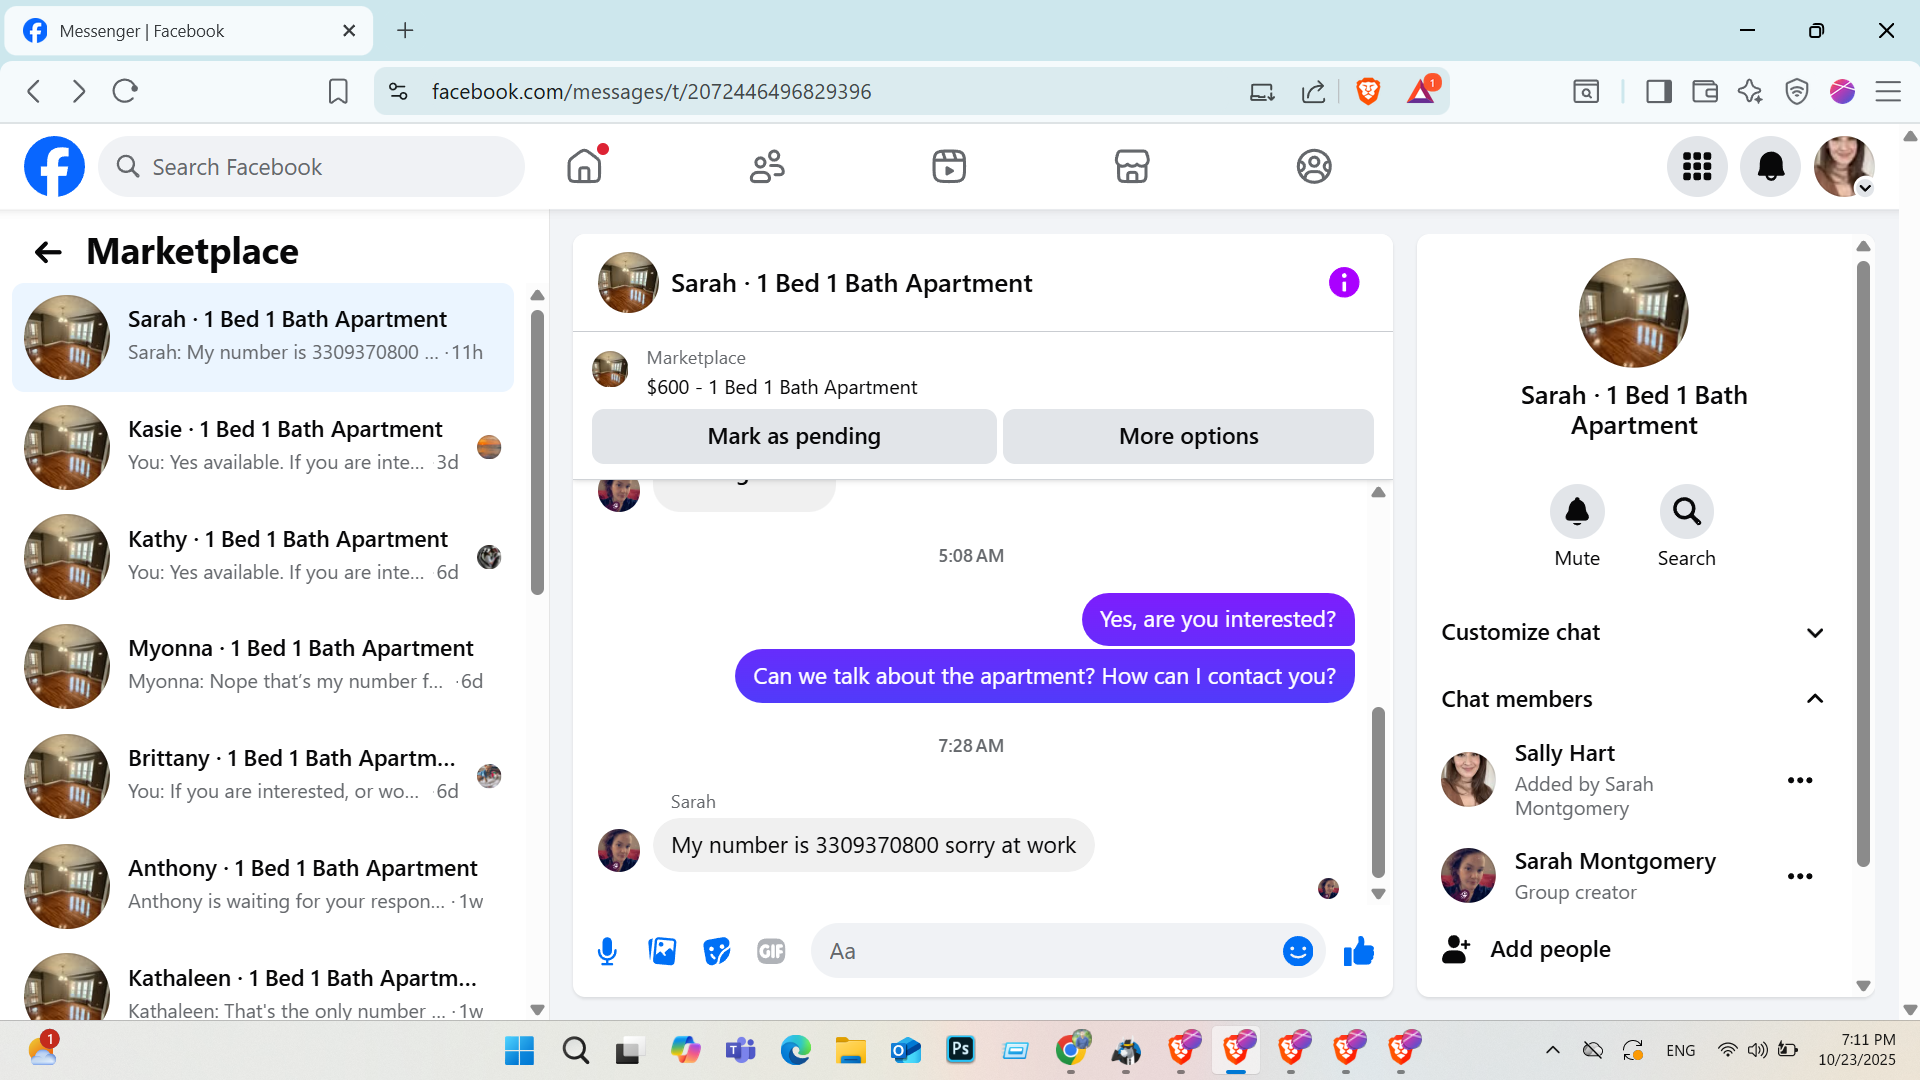Toggle conversation information panel

[1343, 283]
